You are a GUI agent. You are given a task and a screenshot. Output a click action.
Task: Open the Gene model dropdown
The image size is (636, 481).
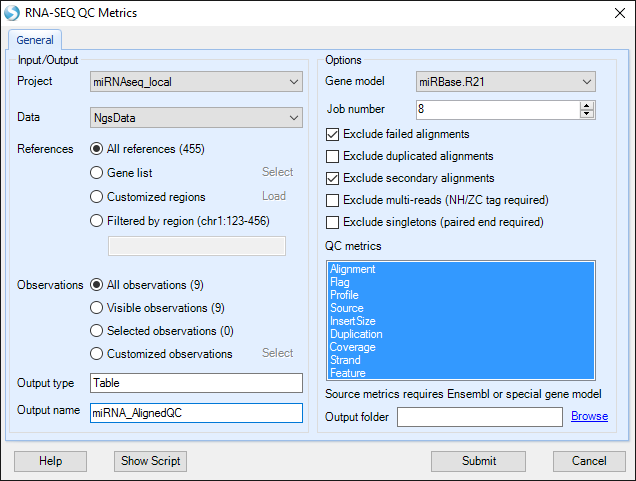tap(505, 82)
